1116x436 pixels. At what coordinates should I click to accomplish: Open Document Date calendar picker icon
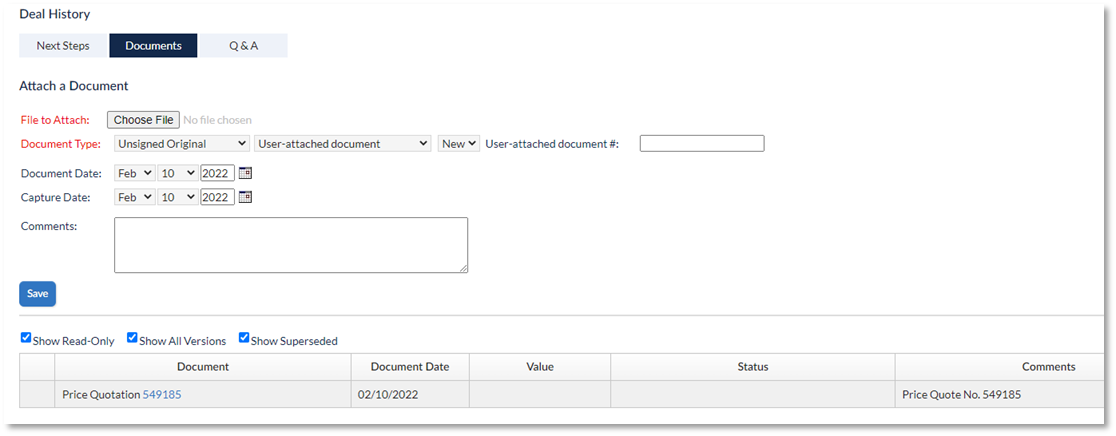coord(246,174)
